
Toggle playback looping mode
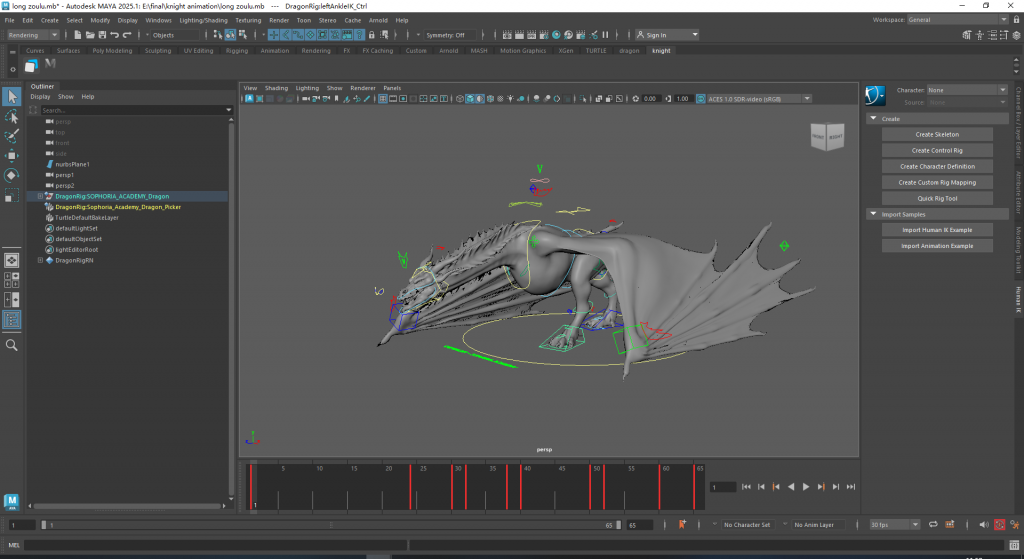(932, 524)
